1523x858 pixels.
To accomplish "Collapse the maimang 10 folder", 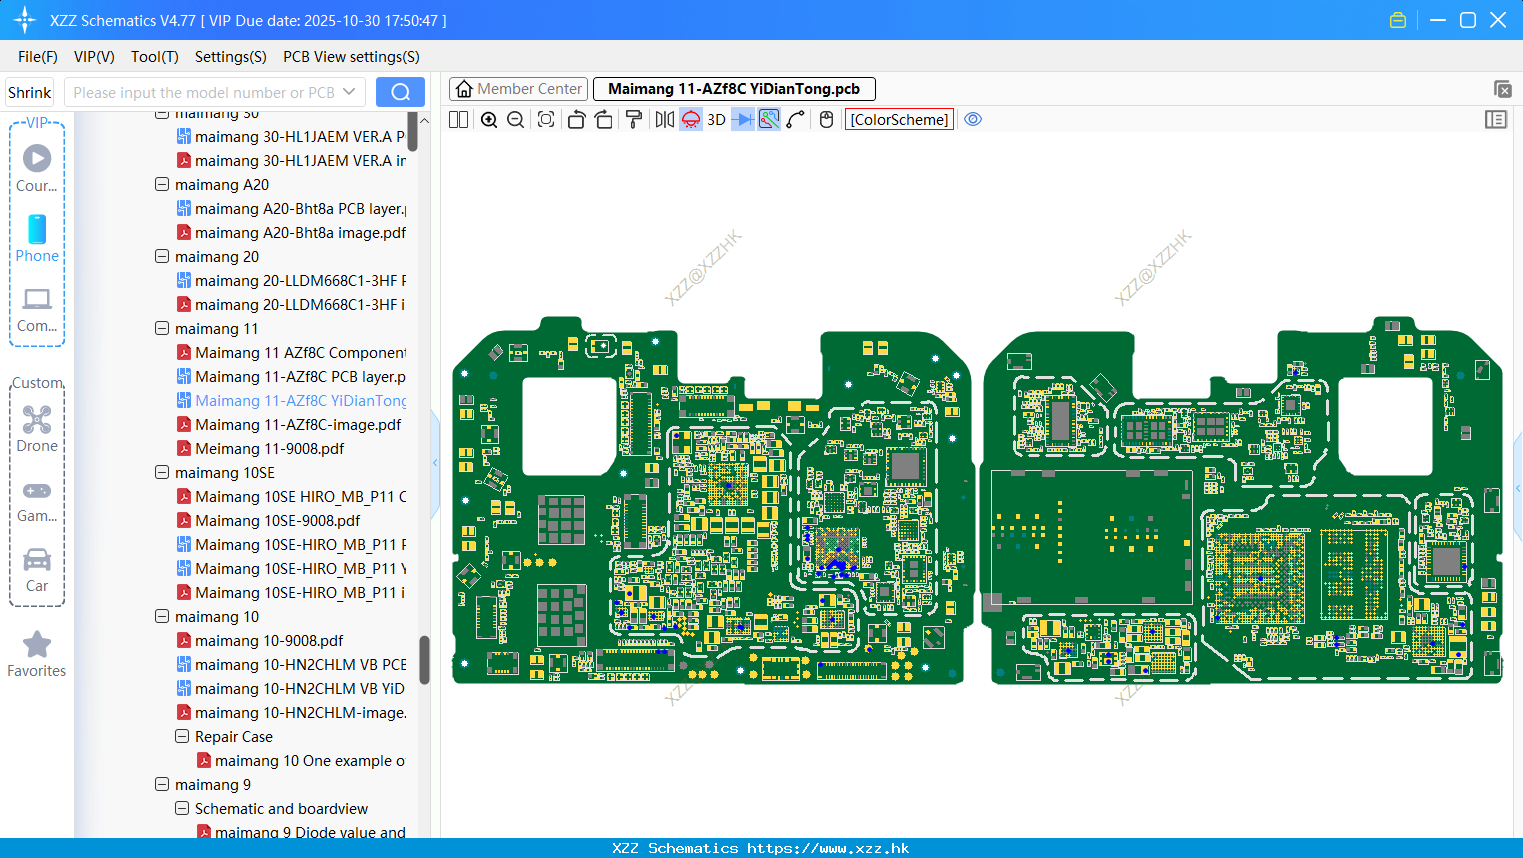I will tap(162, 616).
